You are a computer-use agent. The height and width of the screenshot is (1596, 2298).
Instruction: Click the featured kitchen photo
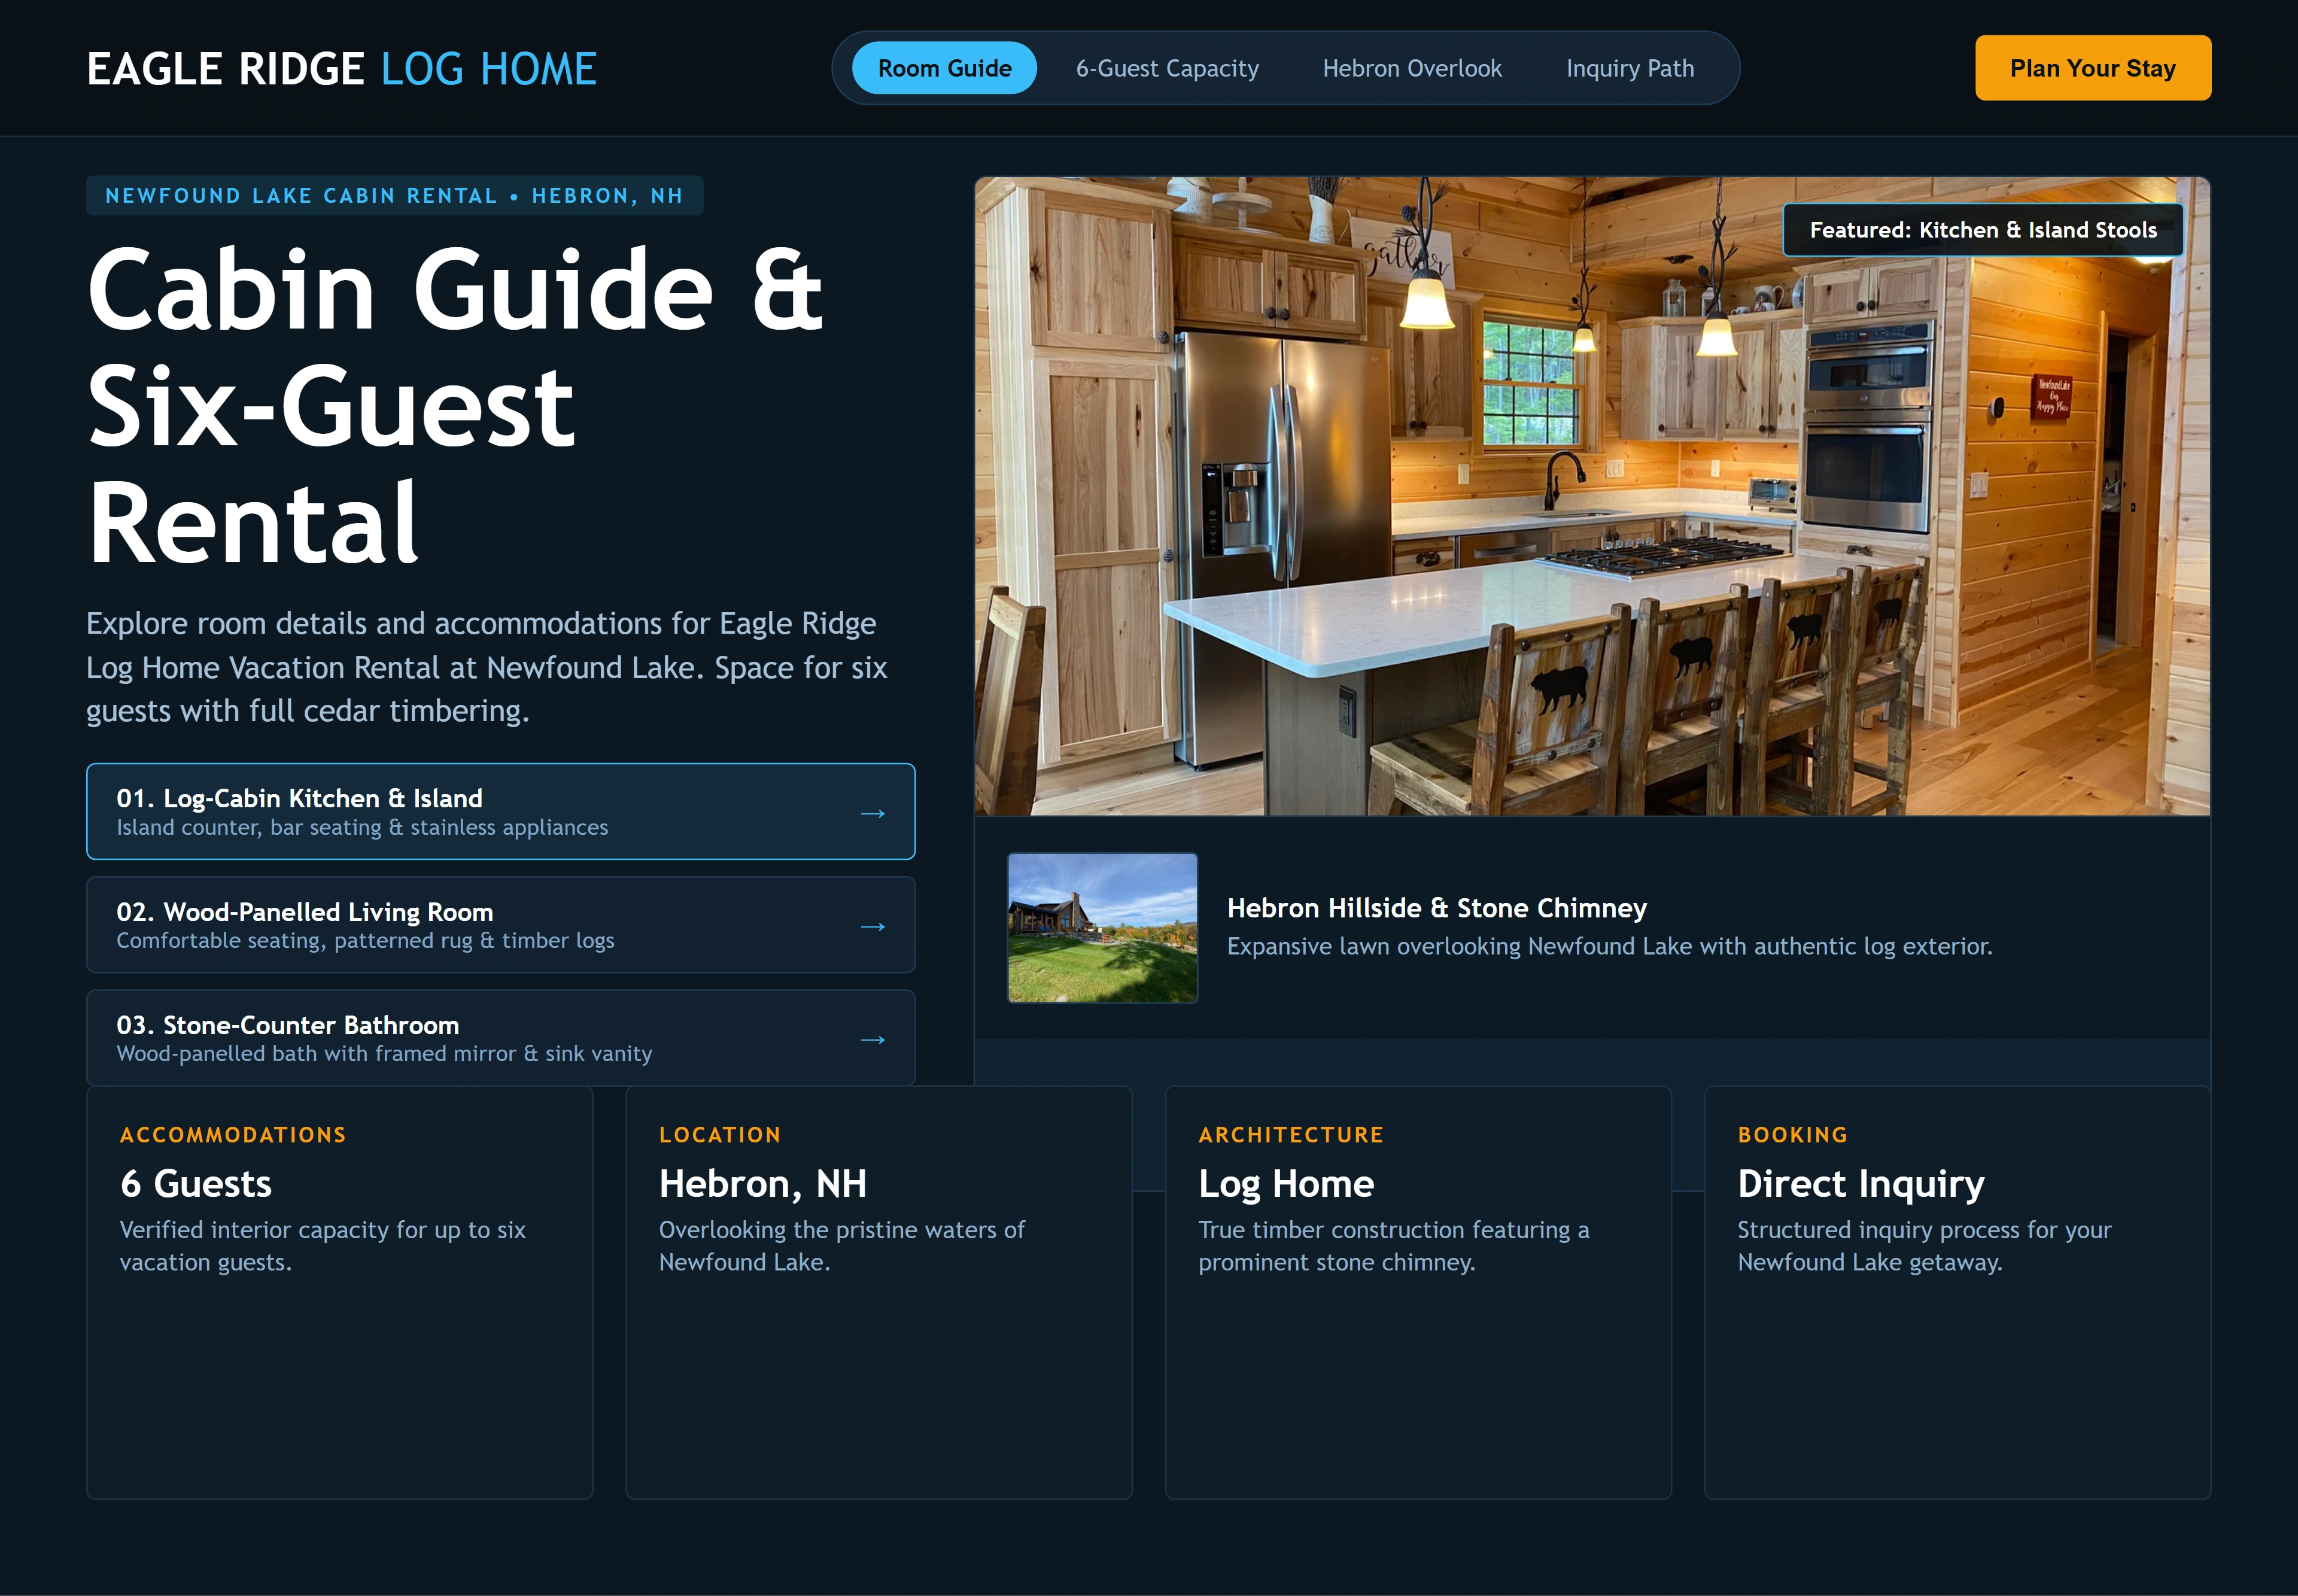point(1592,496)
